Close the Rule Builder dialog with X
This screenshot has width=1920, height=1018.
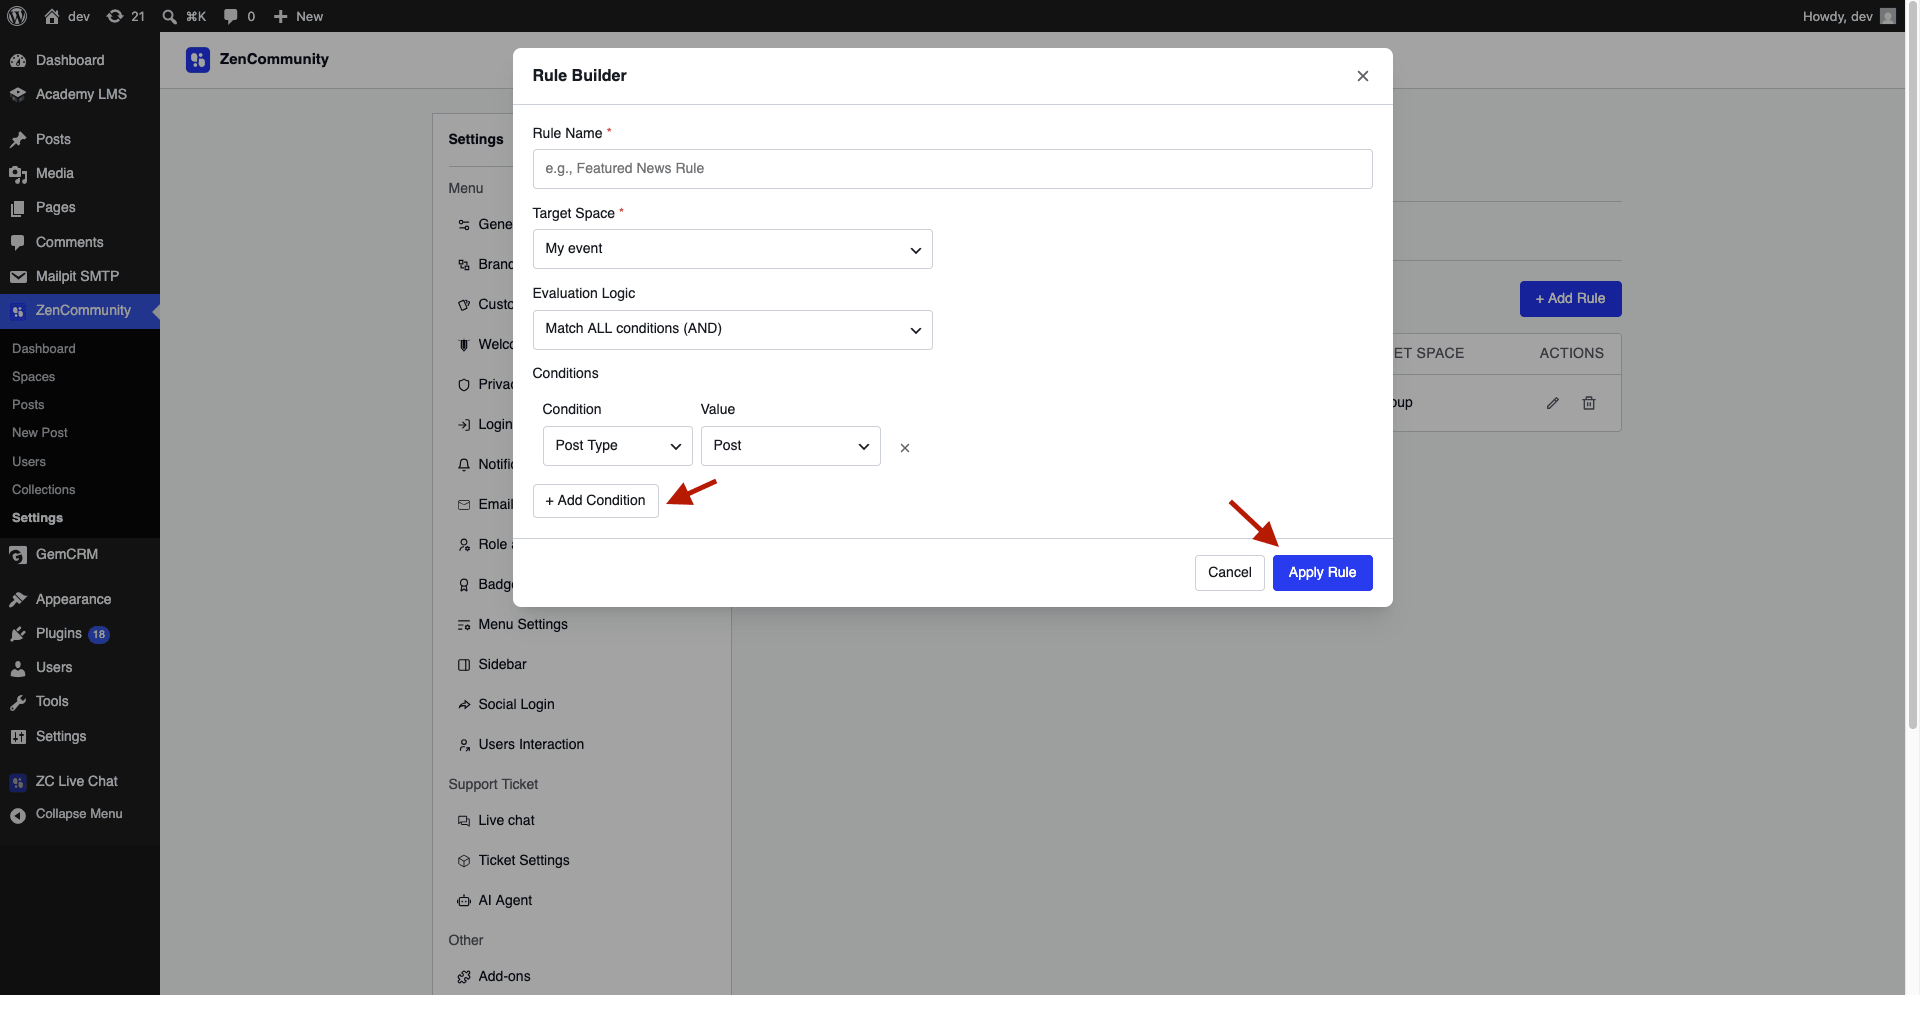coord(1363,76)
